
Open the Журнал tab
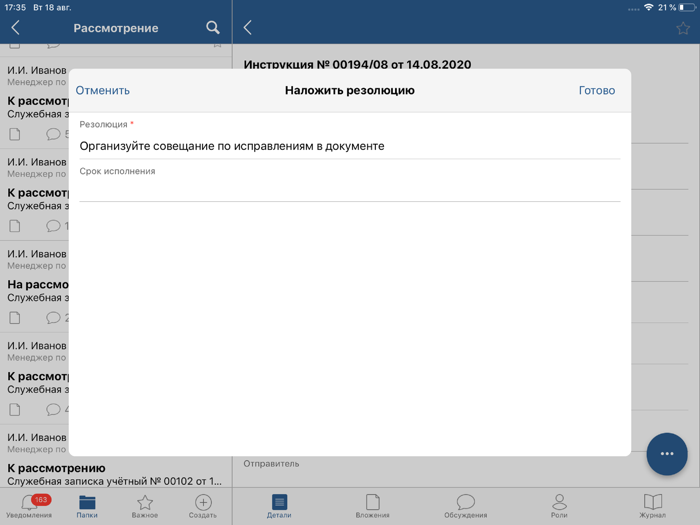click(652, 506)
